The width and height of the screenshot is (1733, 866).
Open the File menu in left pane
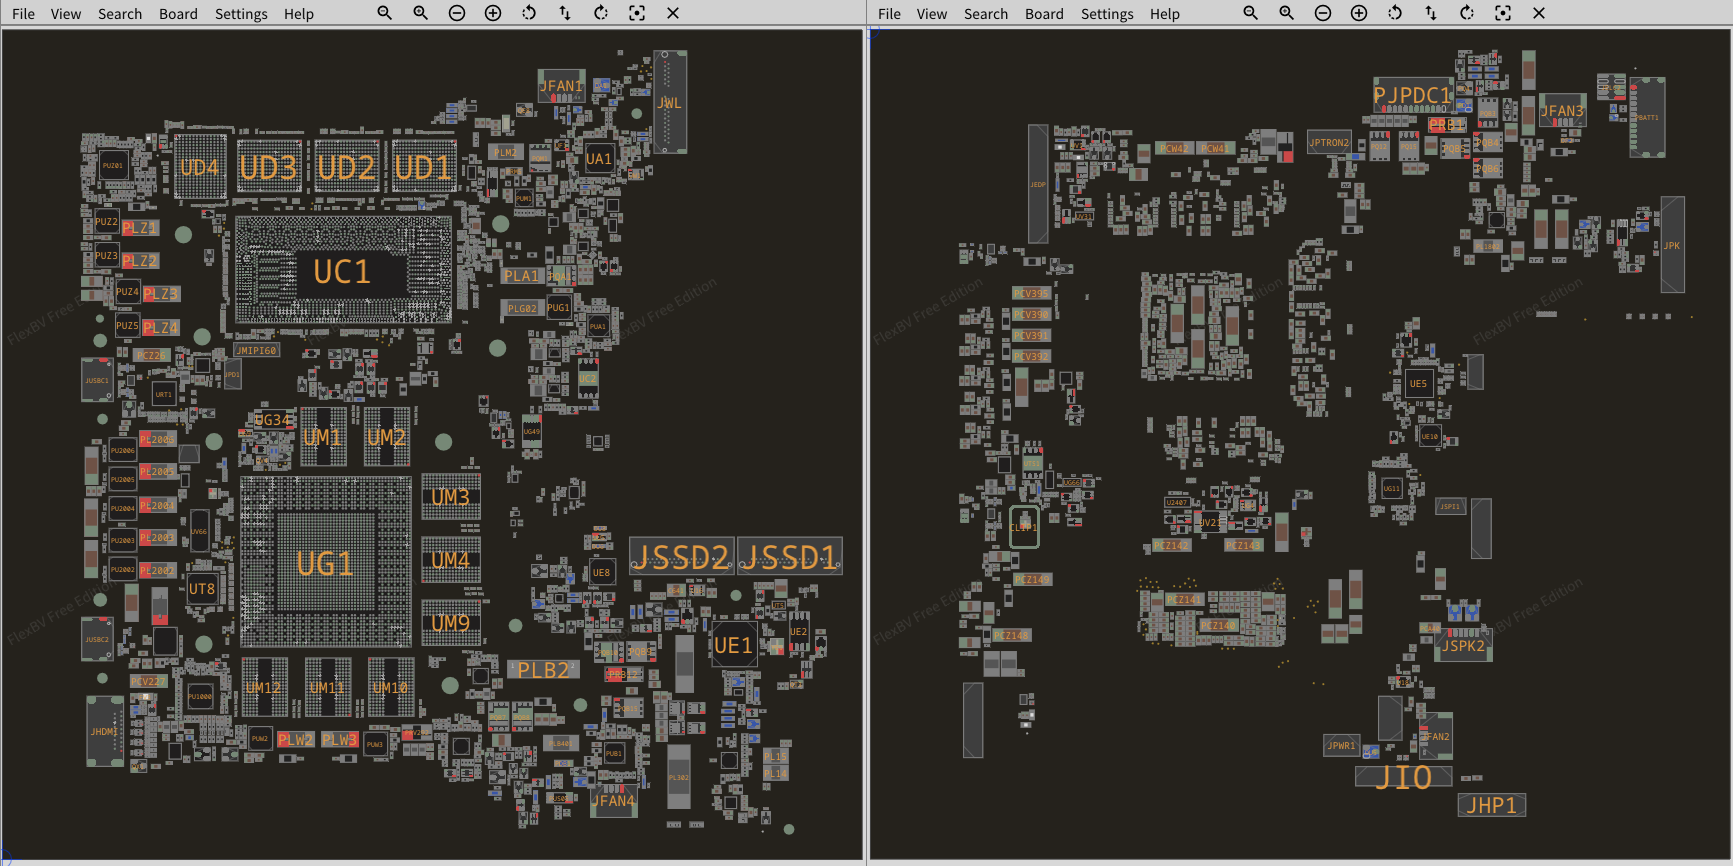23,14
